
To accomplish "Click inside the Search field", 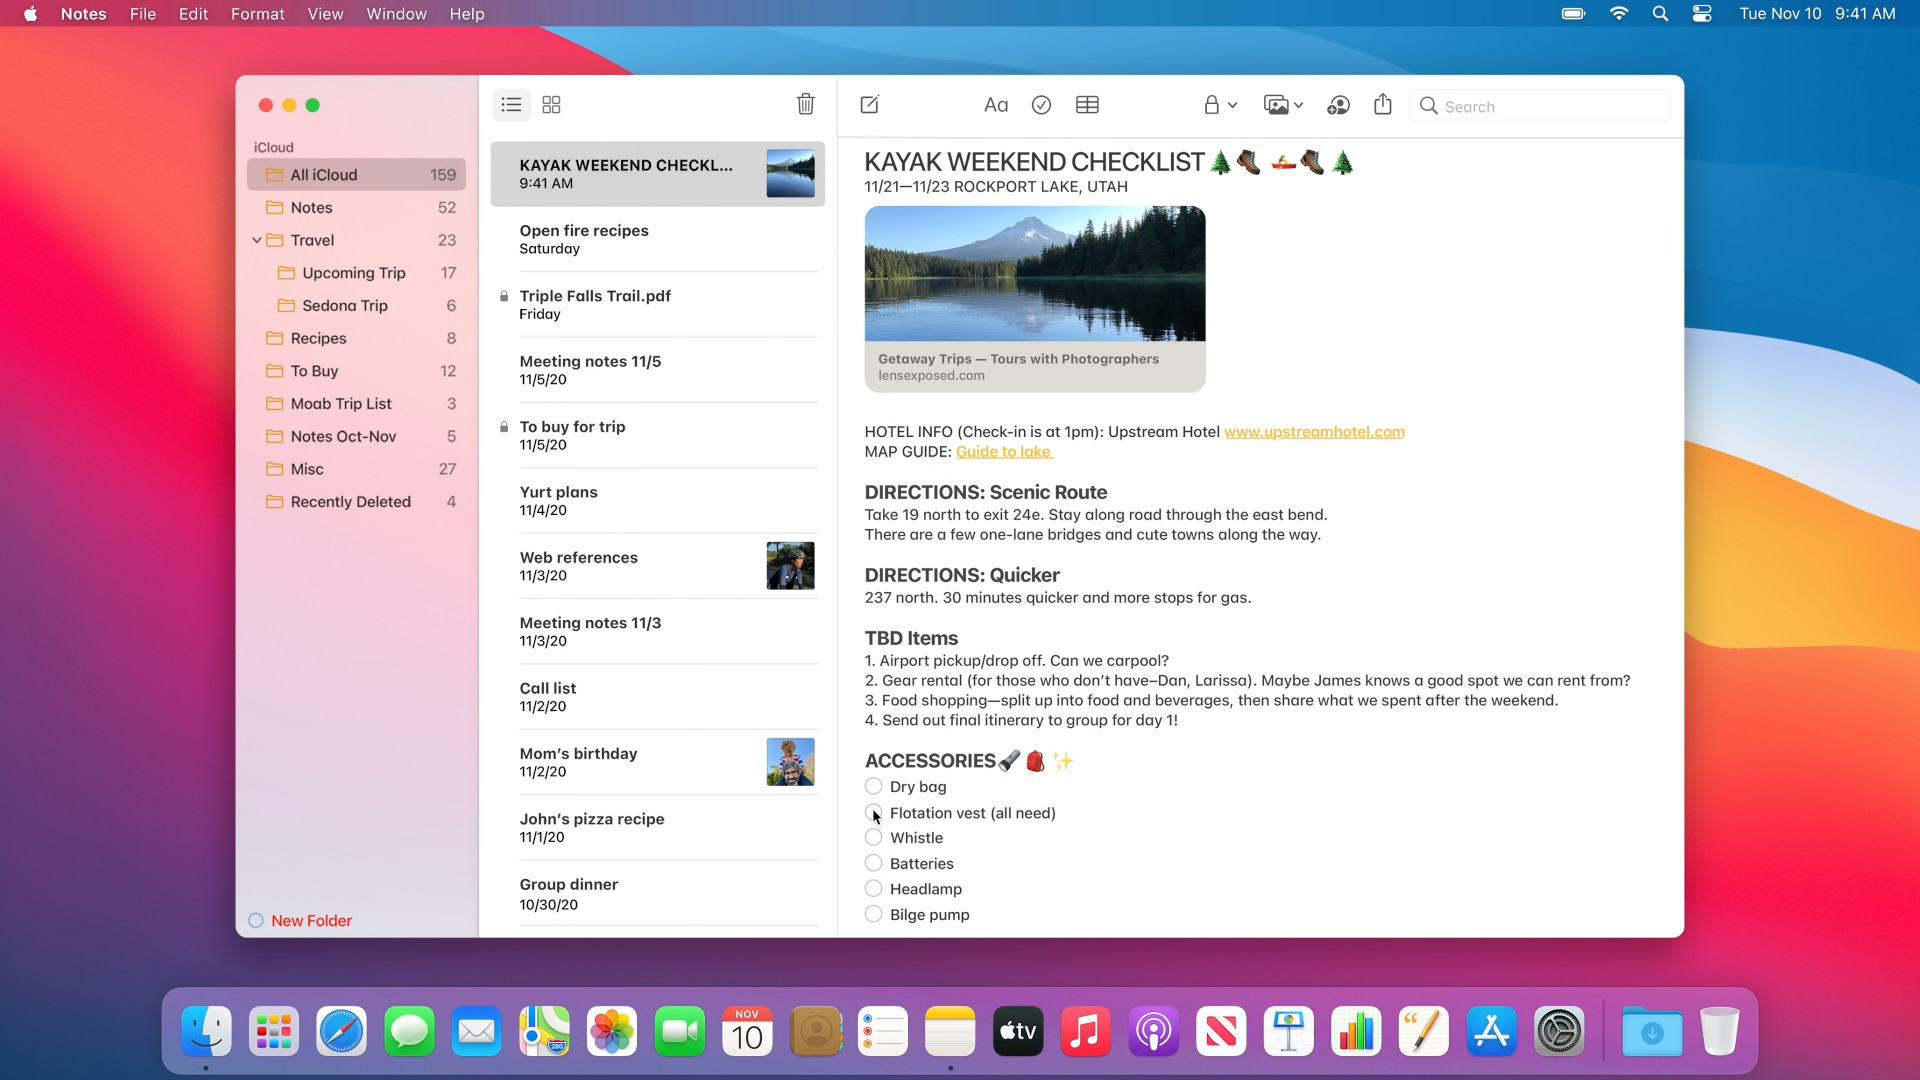I will pos(1538,106).
